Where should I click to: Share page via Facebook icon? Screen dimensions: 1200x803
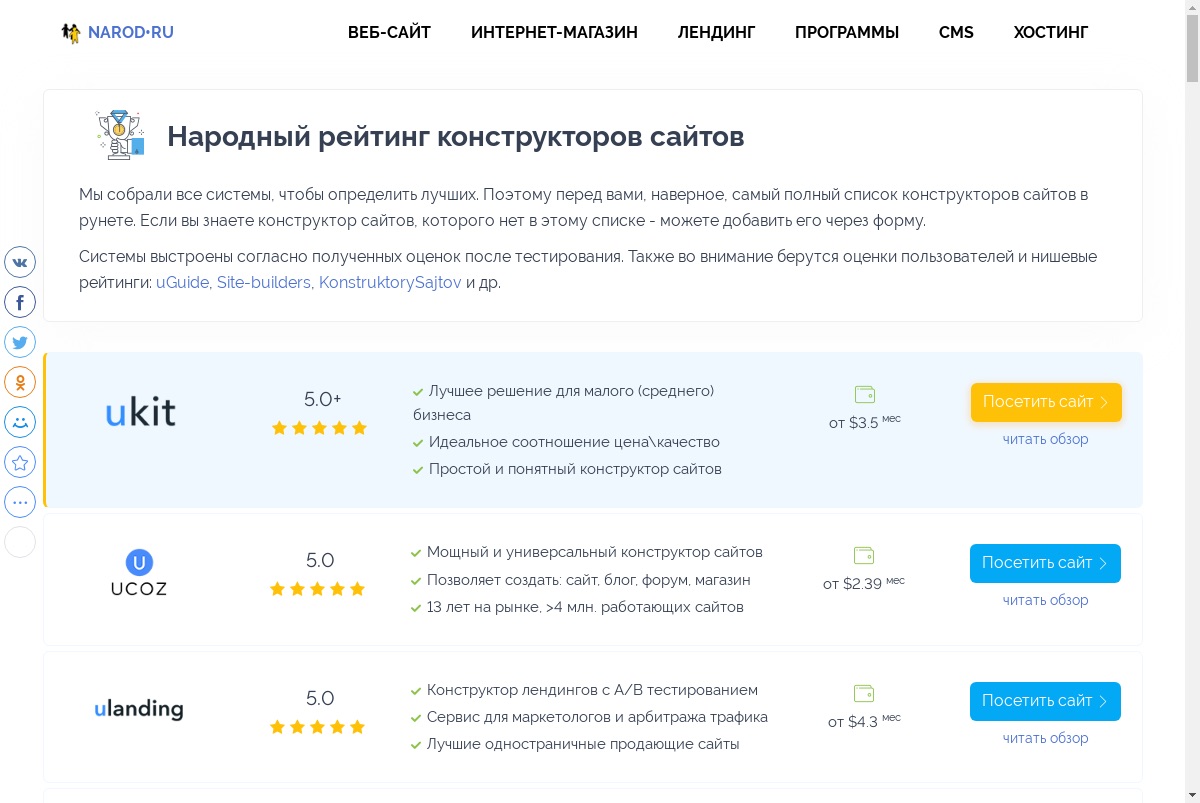coord(20,302)
